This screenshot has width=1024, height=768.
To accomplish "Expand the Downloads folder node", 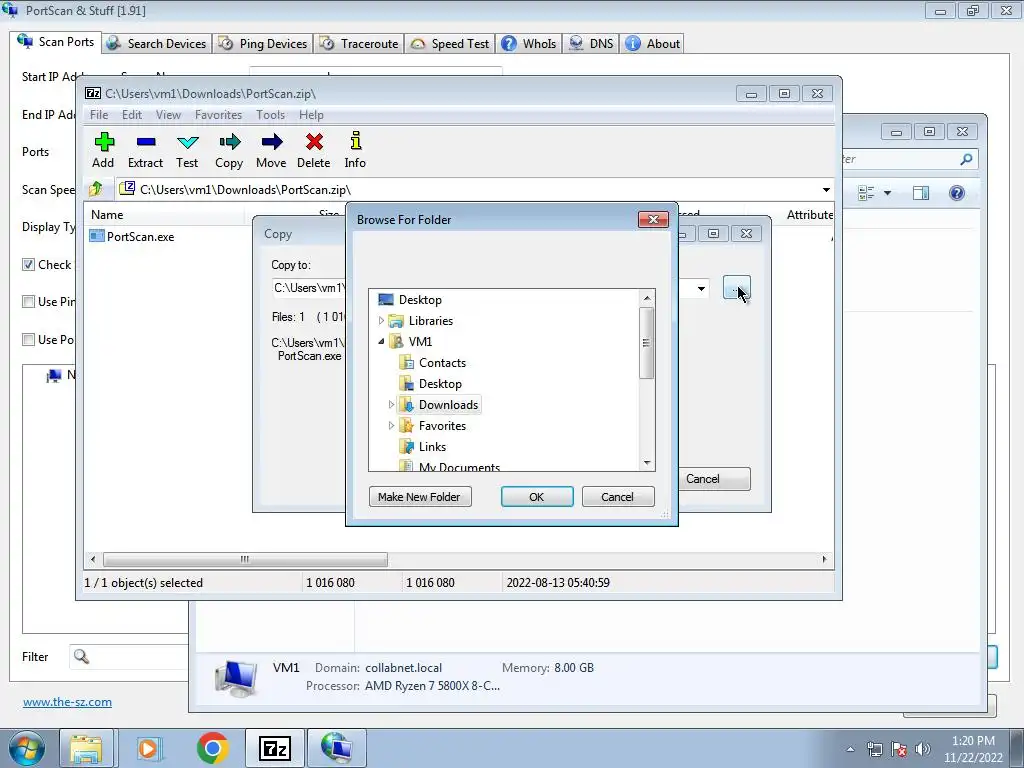I will (x=391, y=404).
